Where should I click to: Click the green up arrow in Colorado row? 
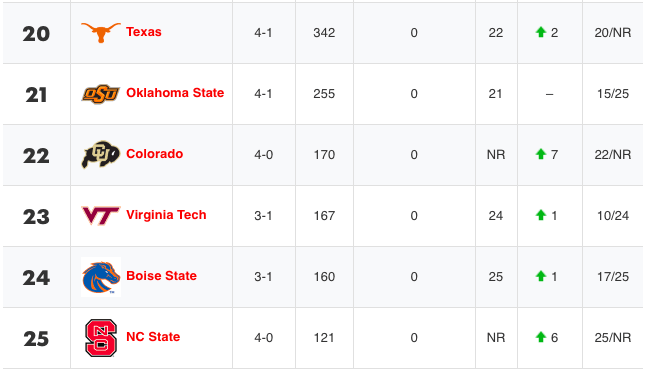(x=541, y=154)
